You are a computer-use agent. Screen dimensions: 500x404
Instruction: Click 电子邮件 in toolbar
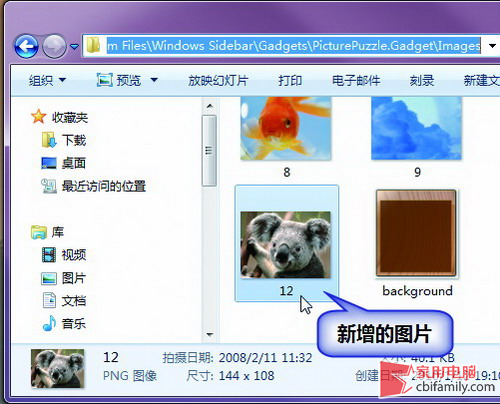356,80
